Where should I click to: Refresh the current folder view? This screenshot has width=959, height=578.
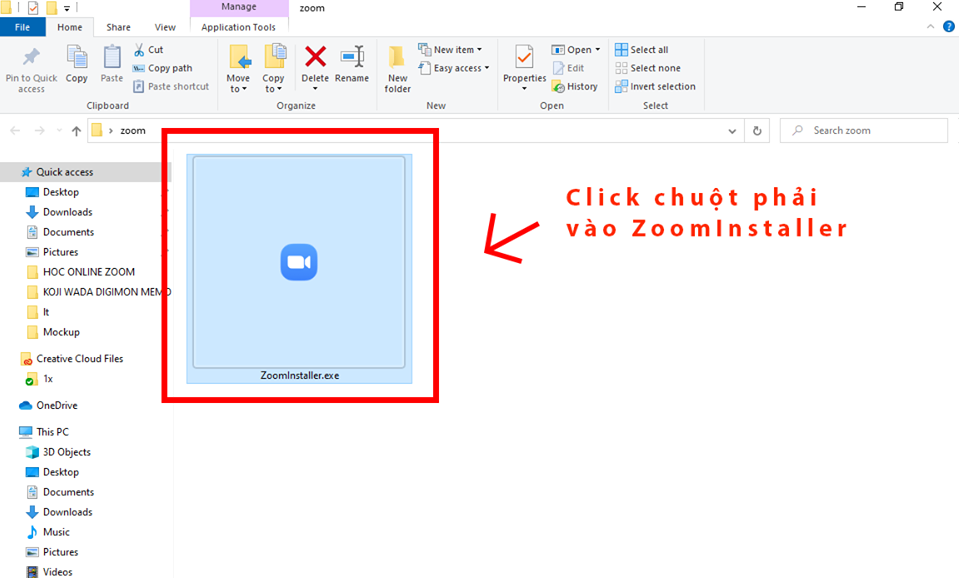(x=757, y=131)
